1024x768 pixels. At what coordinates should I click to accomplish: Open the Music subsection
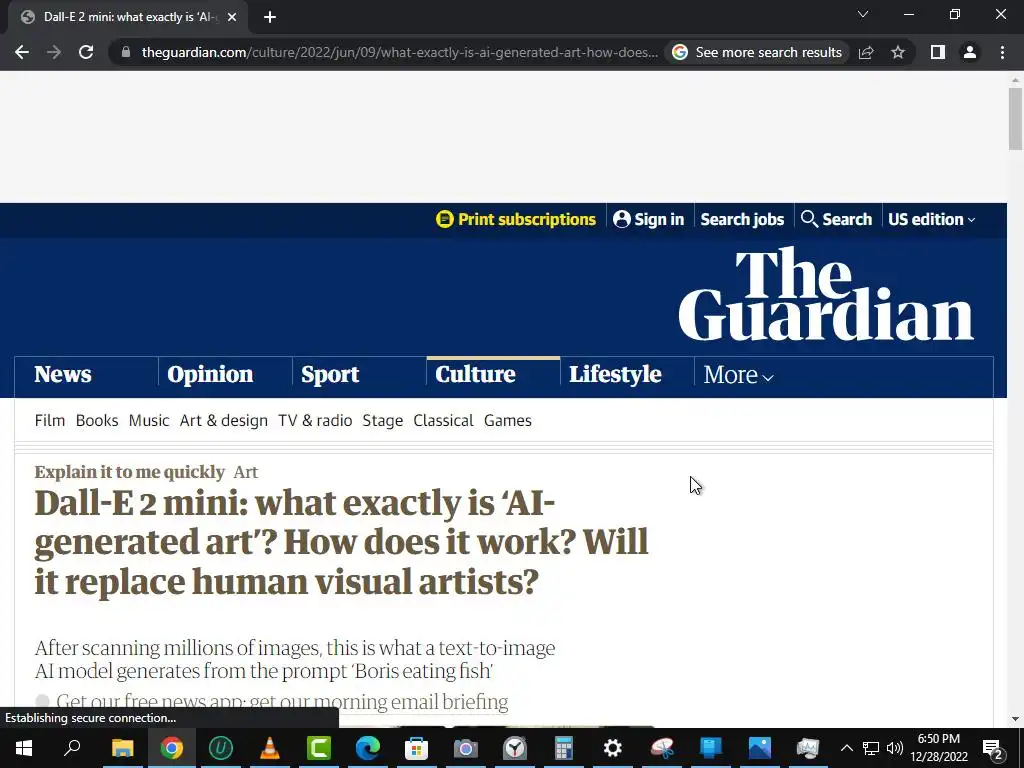(149, 421)
